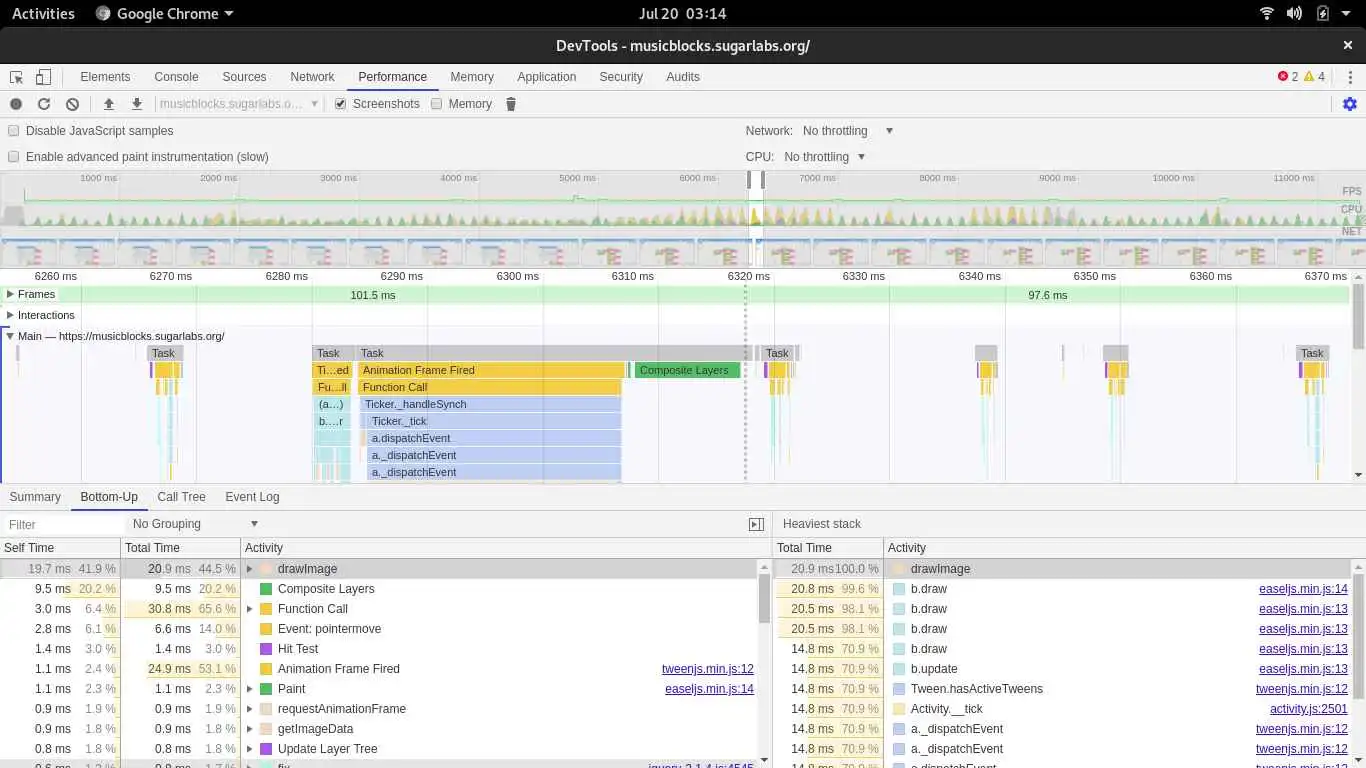Click the reload and profile icon
The image size is (1366, 768).
(44, 104)
